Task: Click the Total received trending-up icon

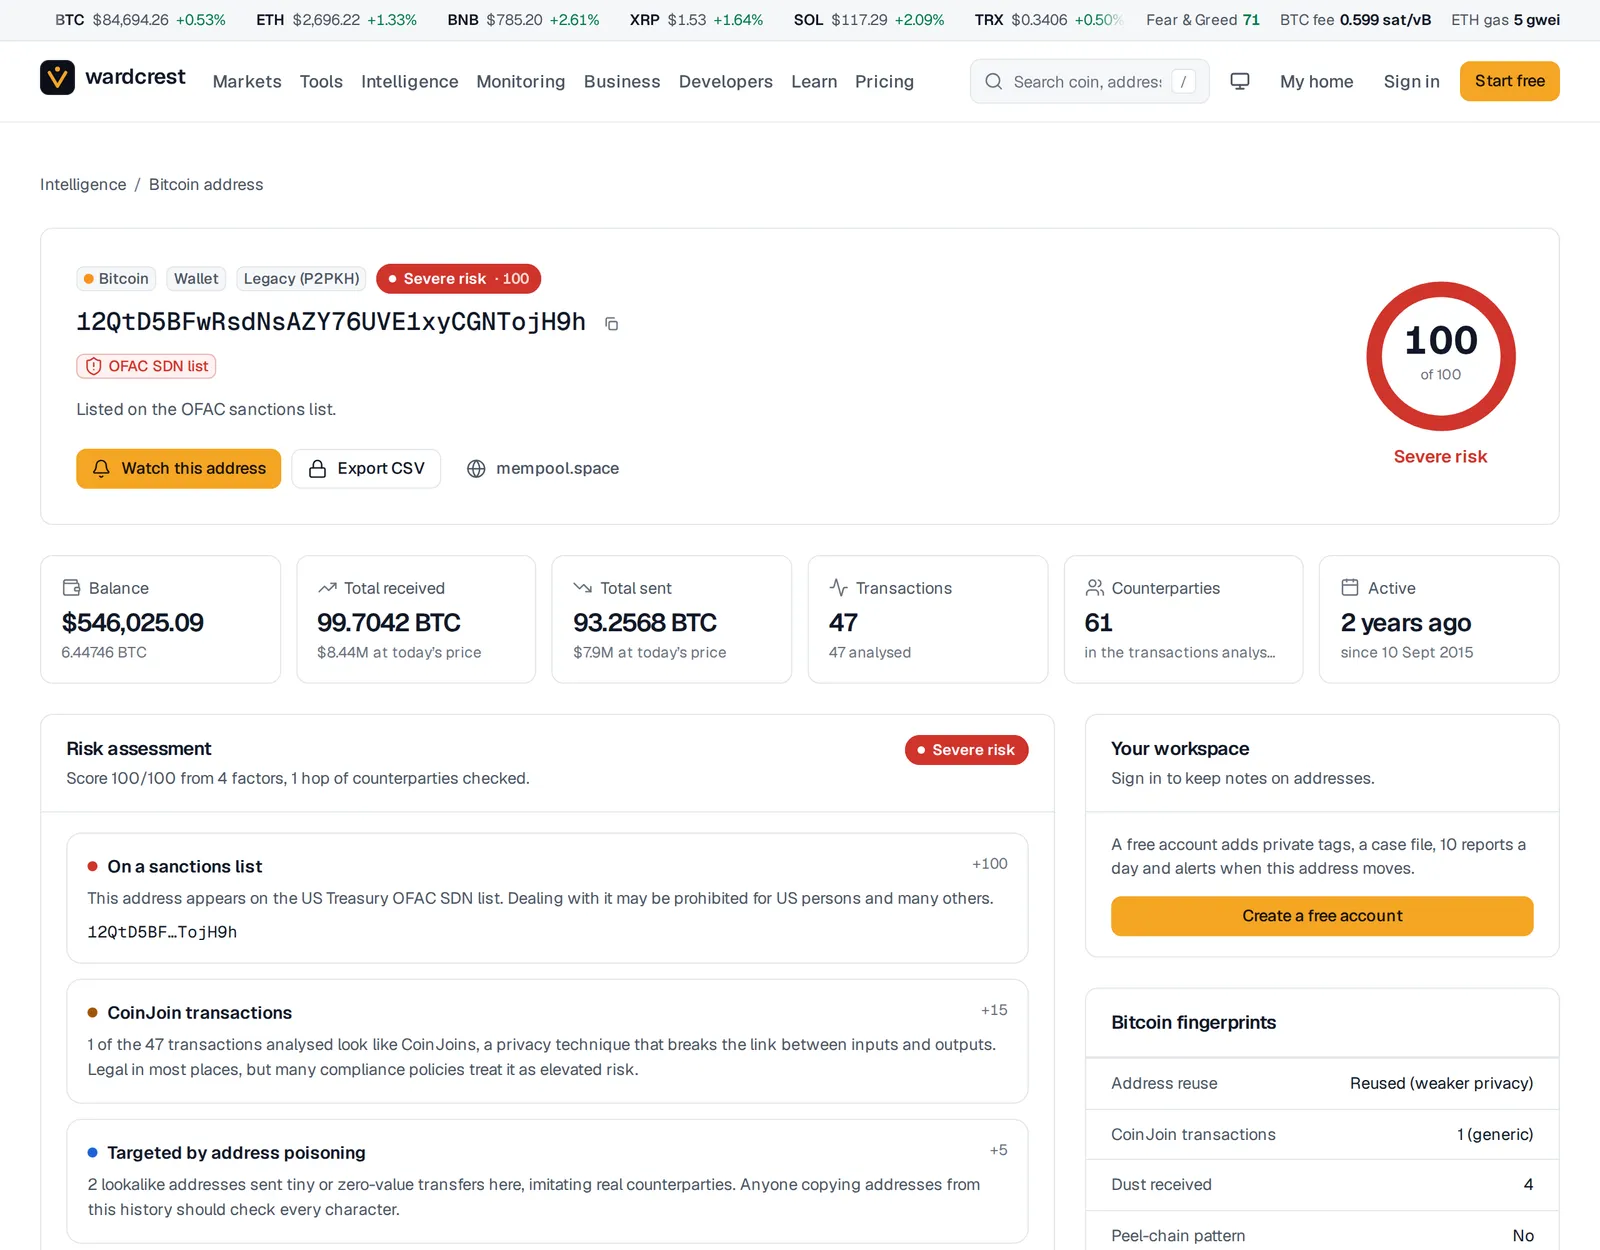Action: point(327,588)
